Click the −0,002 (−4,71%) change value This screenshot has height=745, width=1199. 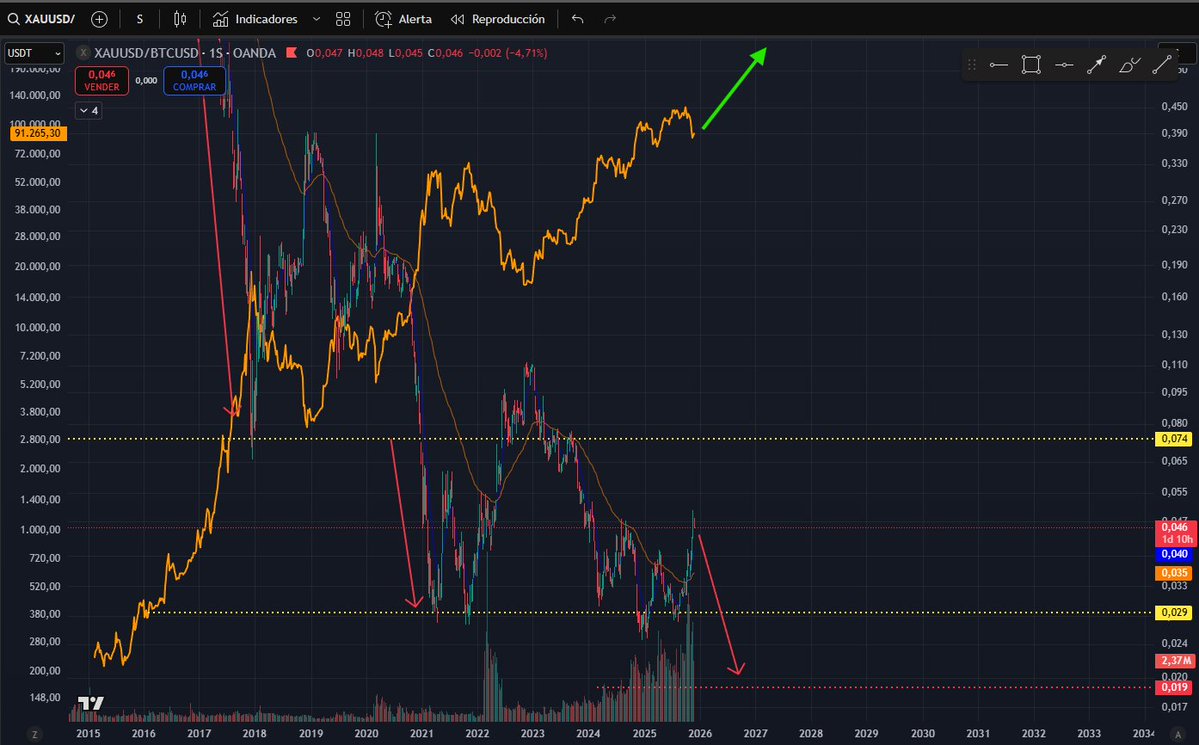coord(508,54)
